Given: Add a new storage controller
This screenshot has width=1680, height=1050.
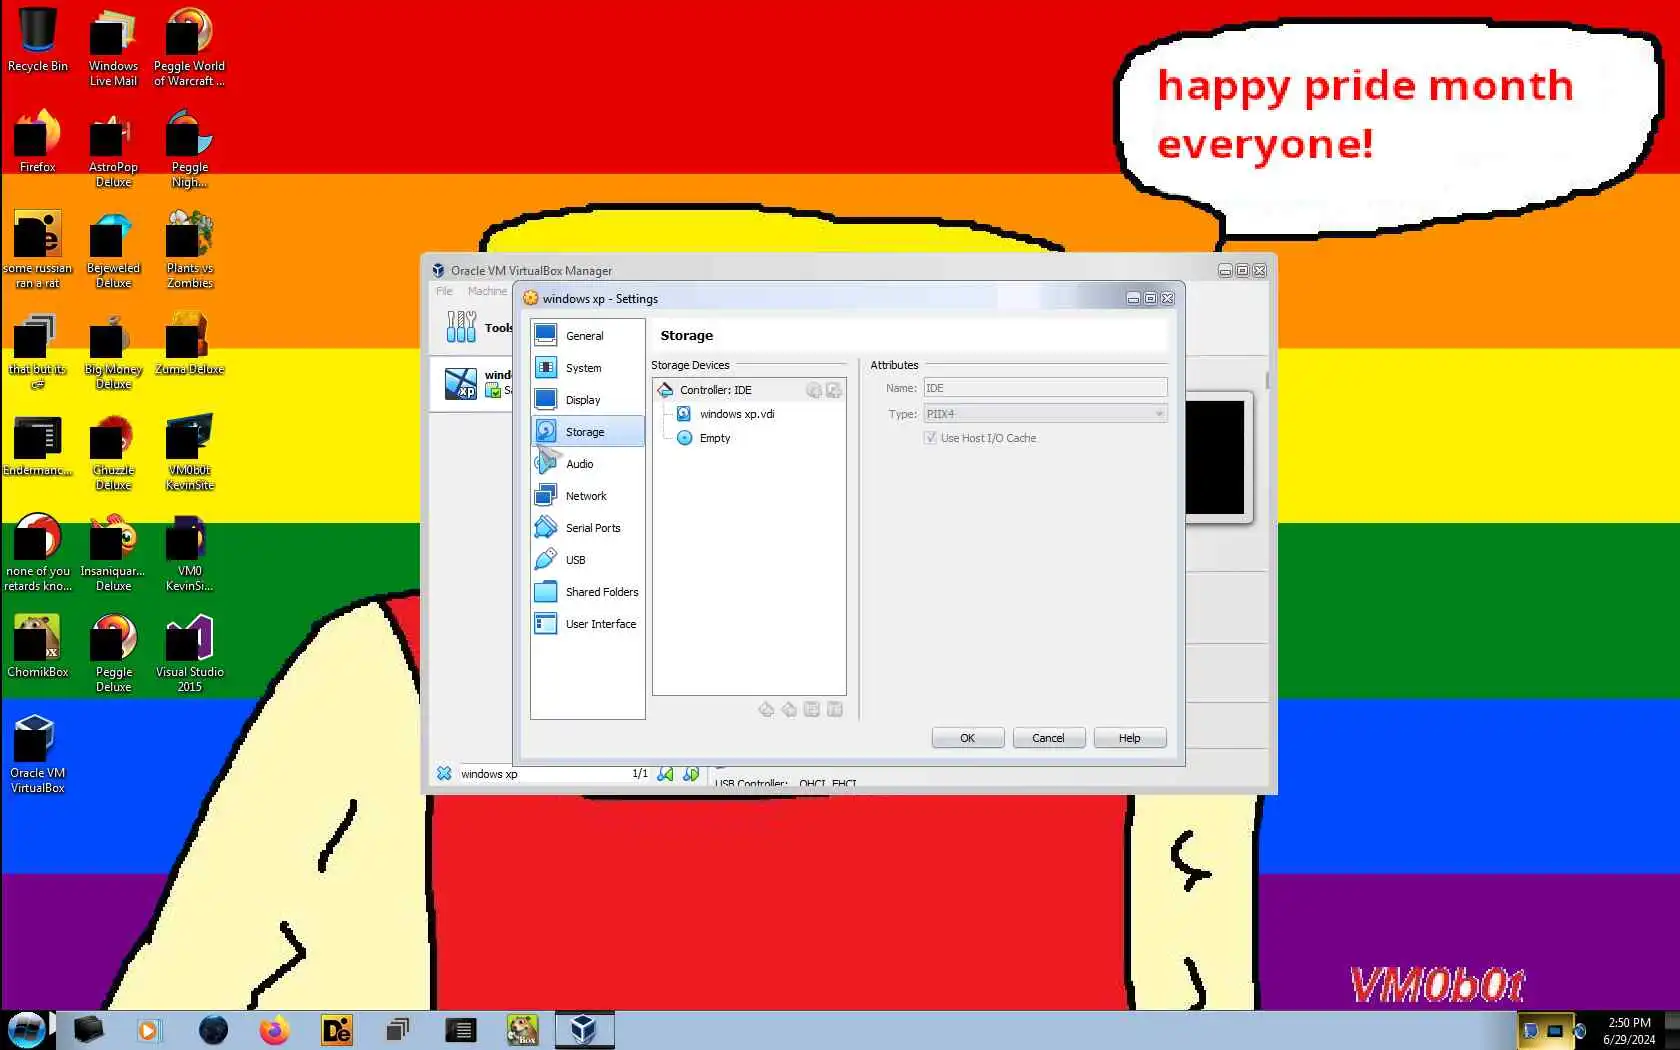Looking at the screenshot, I should [x=766, y=709].
